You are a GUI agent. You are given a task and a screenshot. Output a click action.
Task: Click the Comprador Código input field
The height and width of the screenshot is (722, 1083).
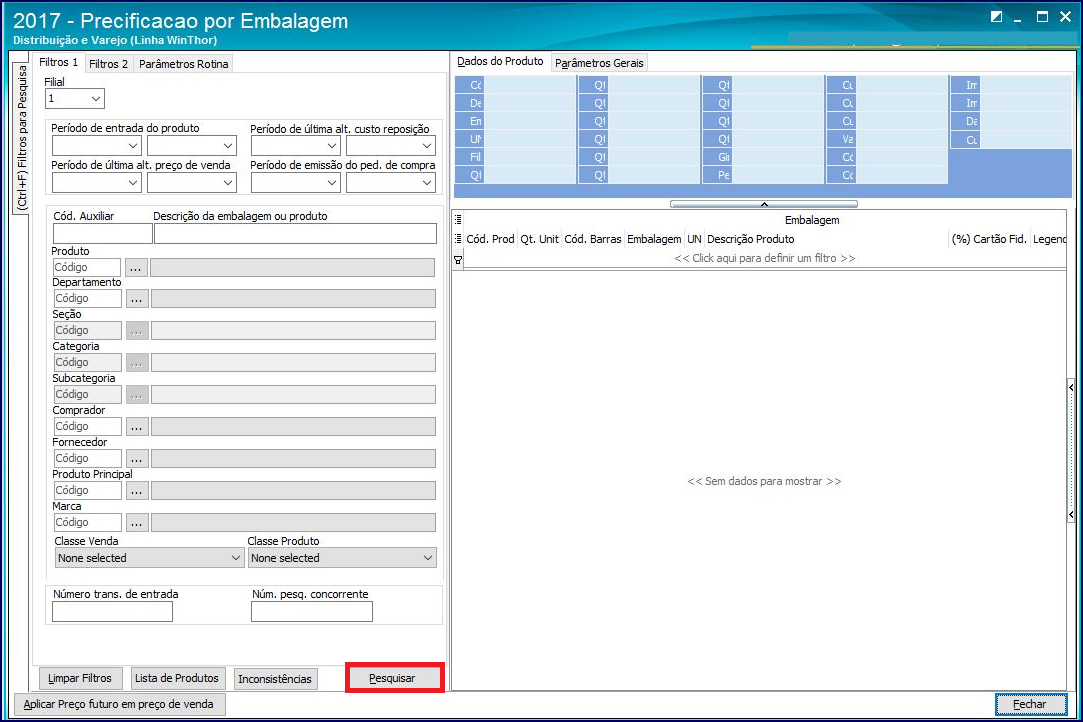click(x=88, y=426)
